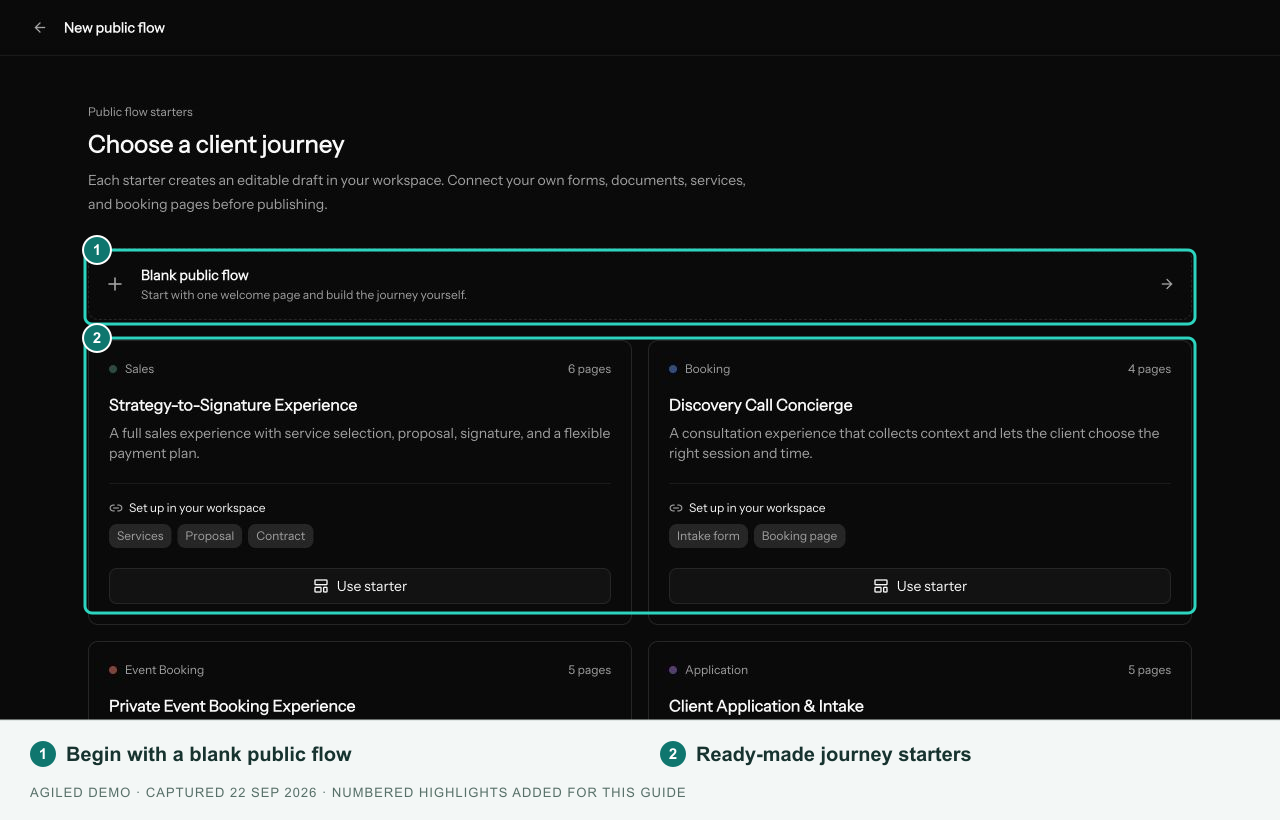
Task: Go back using the top-left arrow icon
Action: point(40,28)
